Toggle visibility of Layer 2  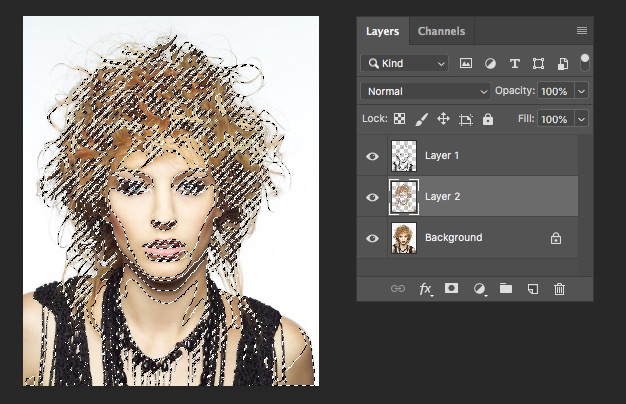[x=373, y=197]
